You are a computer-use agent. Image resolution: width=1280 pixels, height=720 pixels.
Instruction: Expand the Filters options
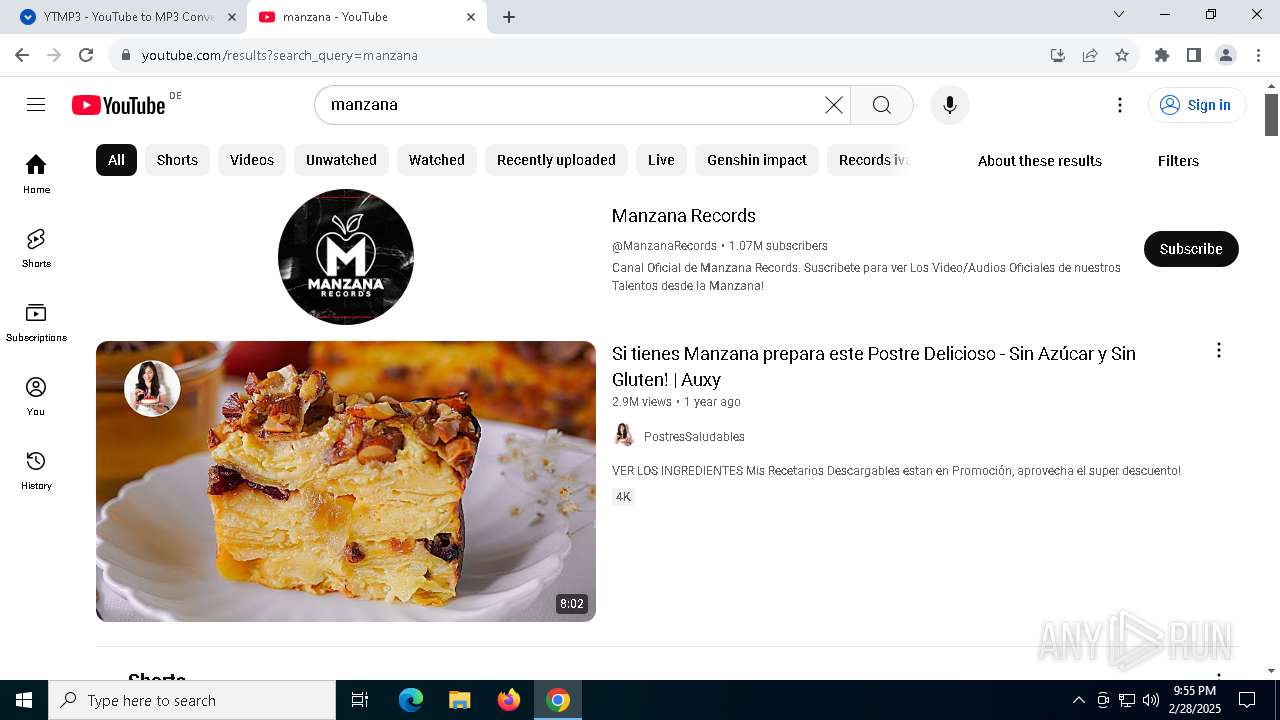pyautogui.click(x=1178, y=161)
